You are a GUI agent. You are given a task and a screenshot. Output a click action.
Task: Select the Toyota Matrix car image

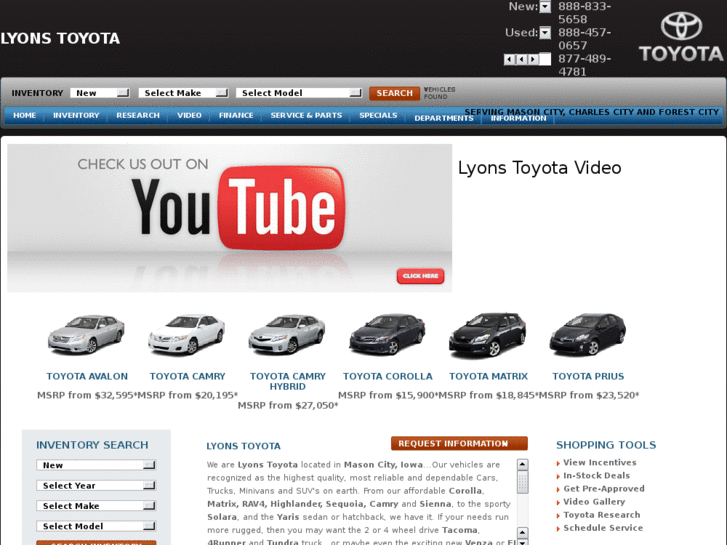coord(488,334)
